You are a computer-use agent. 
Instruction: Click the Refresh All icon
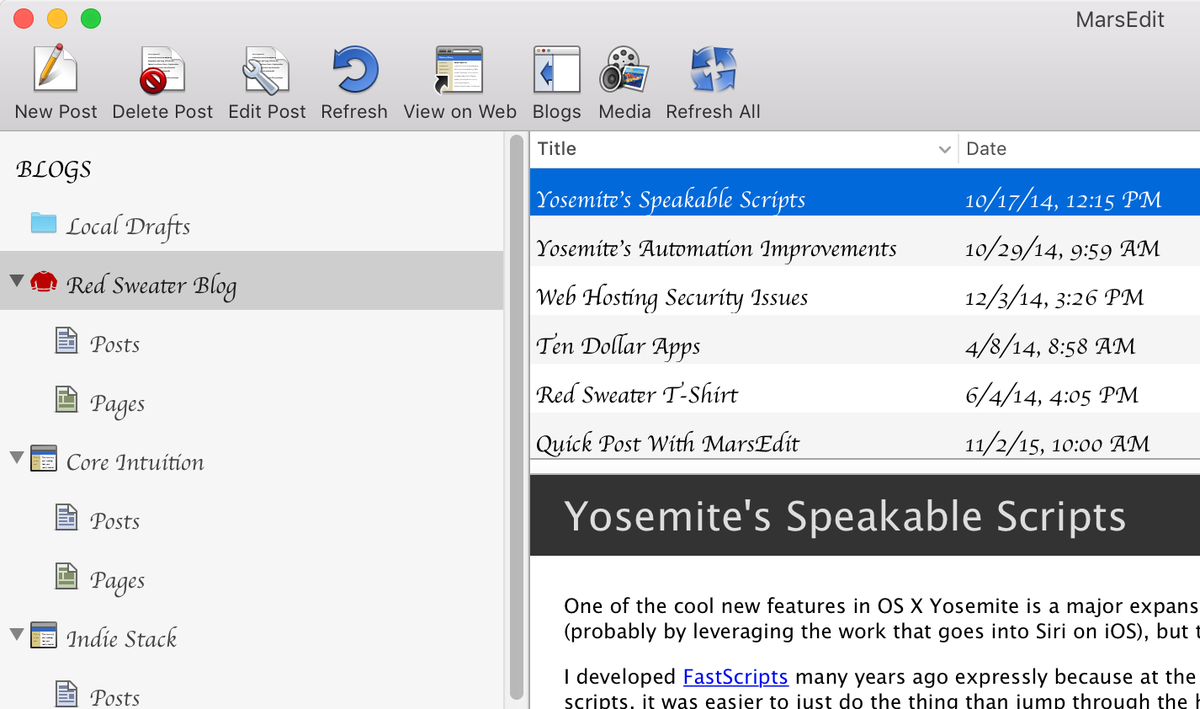pos(713,69)
